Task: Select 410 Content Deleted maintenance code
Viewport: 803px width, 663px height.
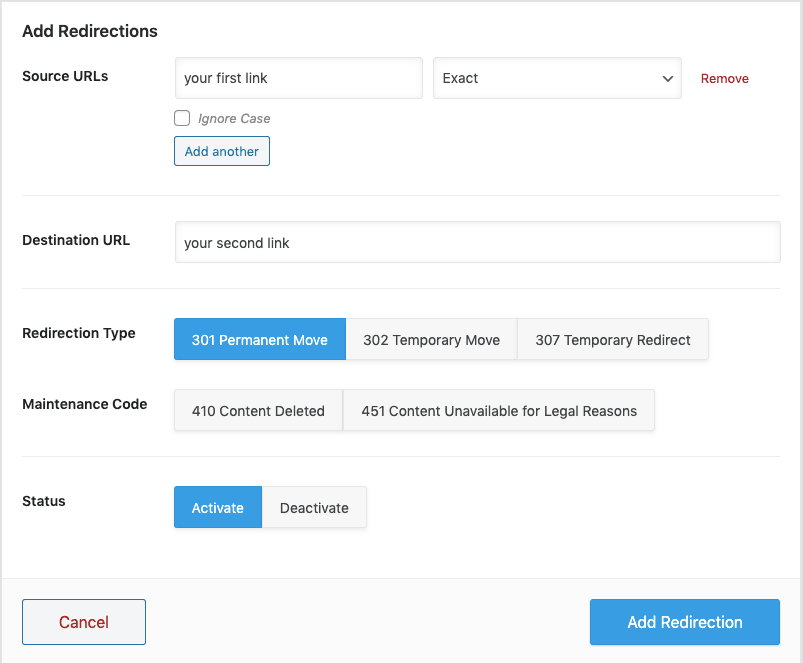Action: point(258,411)
